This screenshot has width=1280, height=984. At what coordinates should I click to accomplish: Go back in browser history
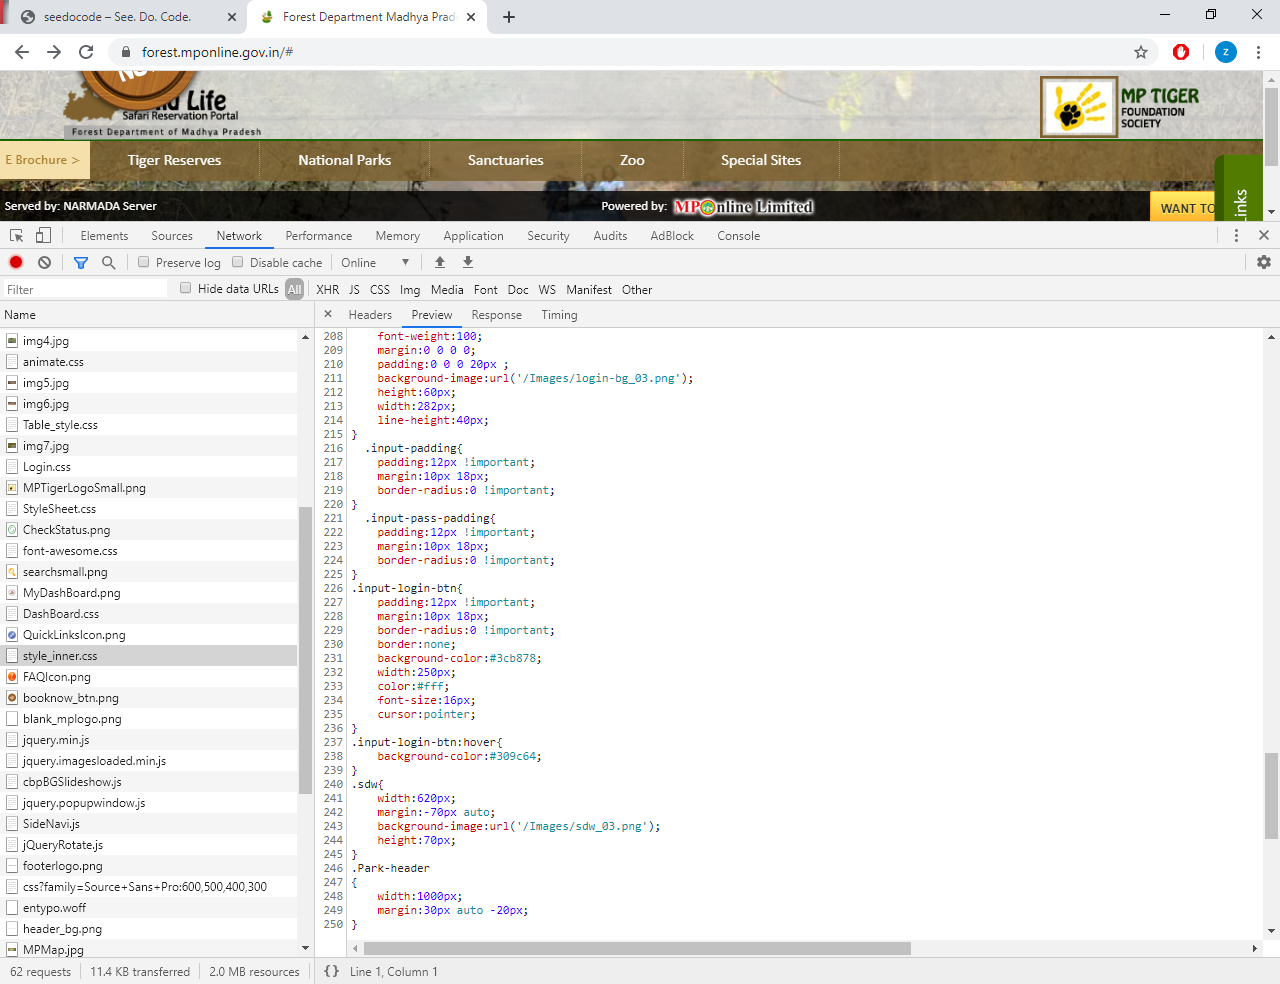click(22, 52)
